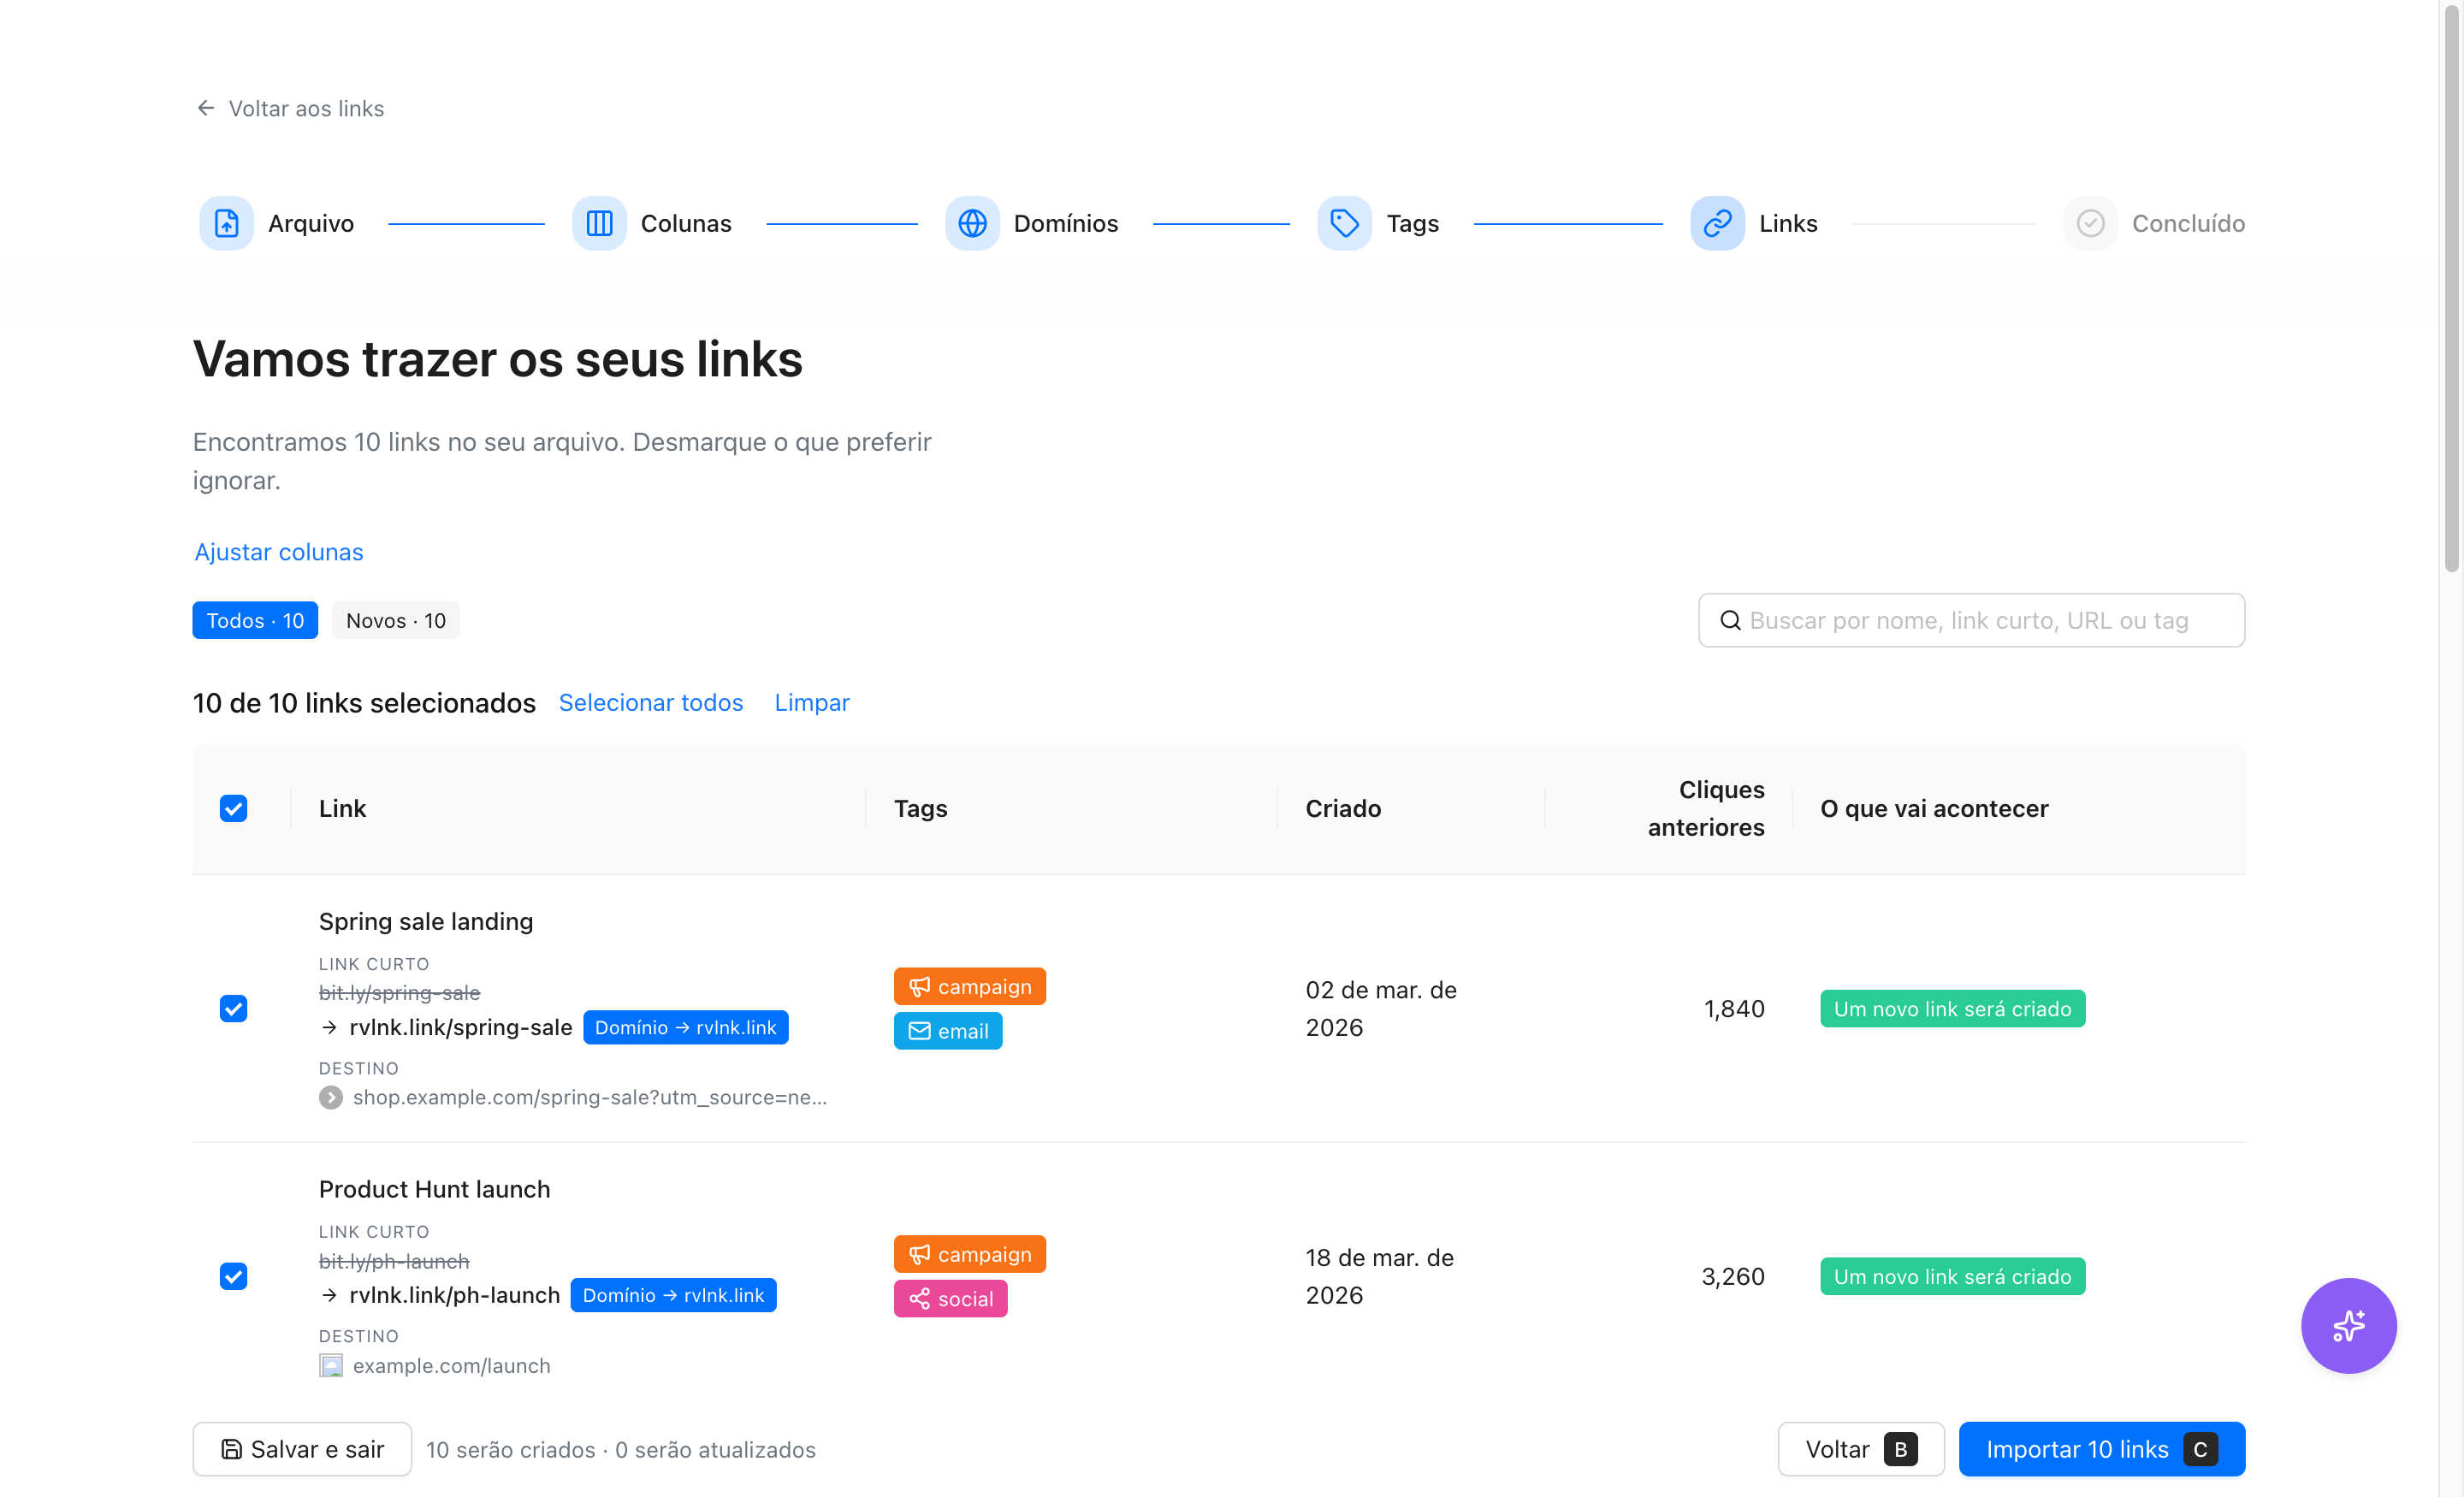Click the magnifier icon in search box
Image resolution: width=2464 pixels, height=1497 pixels.
tap(1730, 620)
